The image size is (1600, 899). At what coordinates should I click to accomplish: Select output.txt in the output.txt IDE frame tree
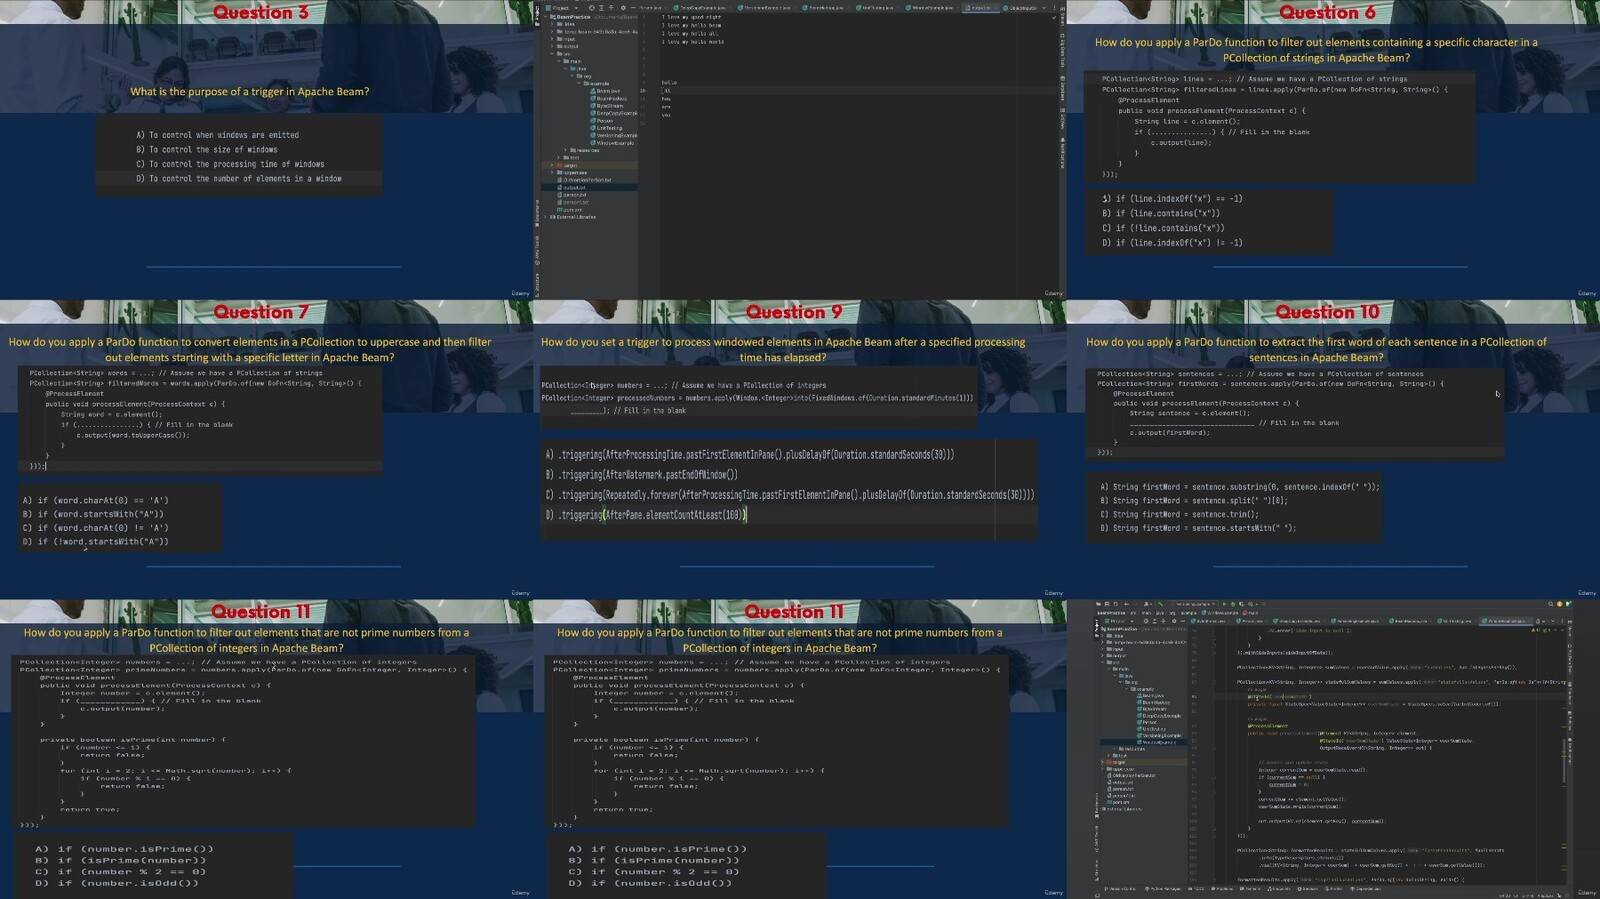point(573,187)
